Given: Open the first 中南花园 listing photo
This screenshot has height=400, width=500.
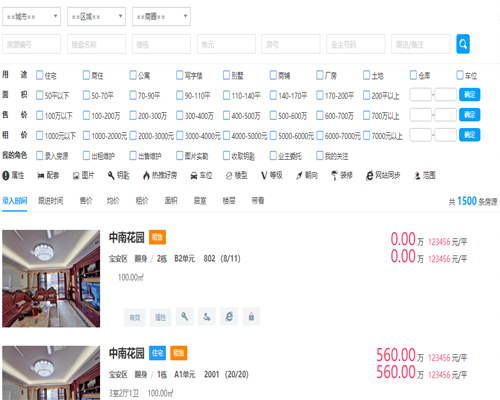Looking at the screenshot, I should (x=51, y=279).
